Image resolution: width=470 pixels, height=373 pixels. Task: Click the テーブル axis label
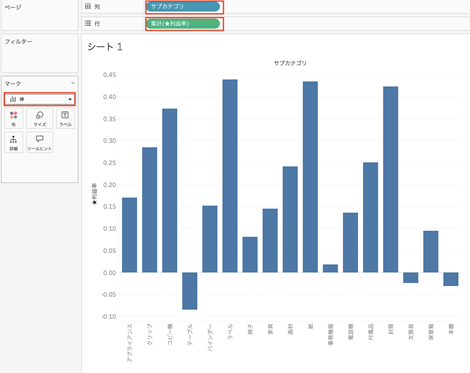[x=190, y=334]
